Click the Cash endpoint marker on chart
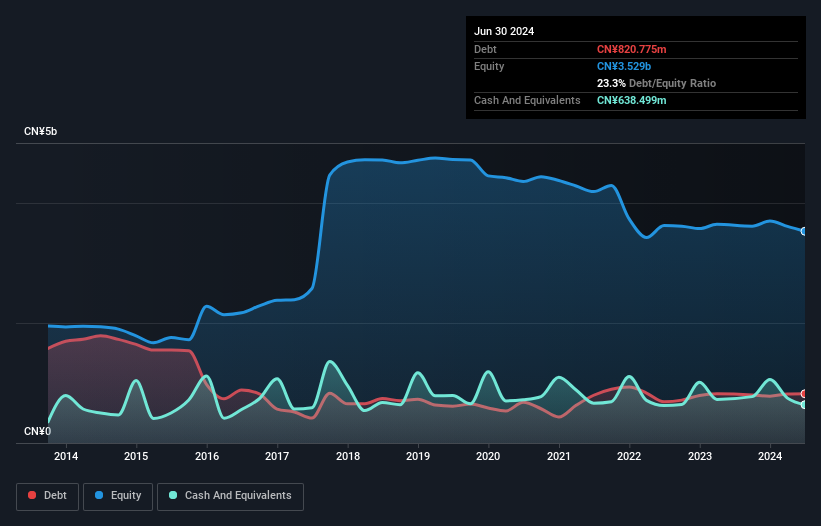This screenshot has height=526, width=821. (804, 405)
